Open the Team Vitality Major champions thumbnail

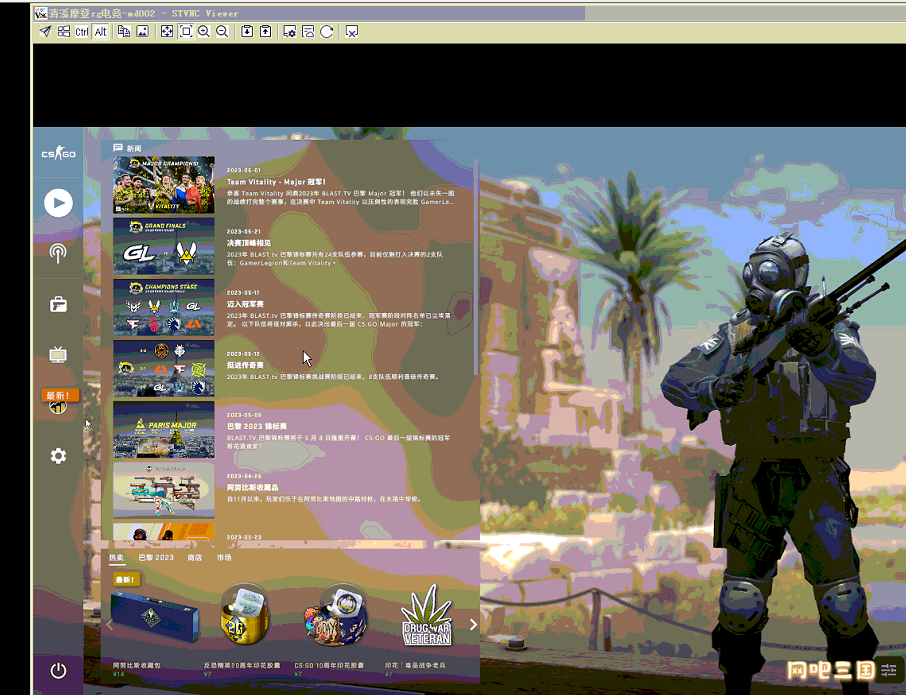pyautogui.click(x=164, y=185)
